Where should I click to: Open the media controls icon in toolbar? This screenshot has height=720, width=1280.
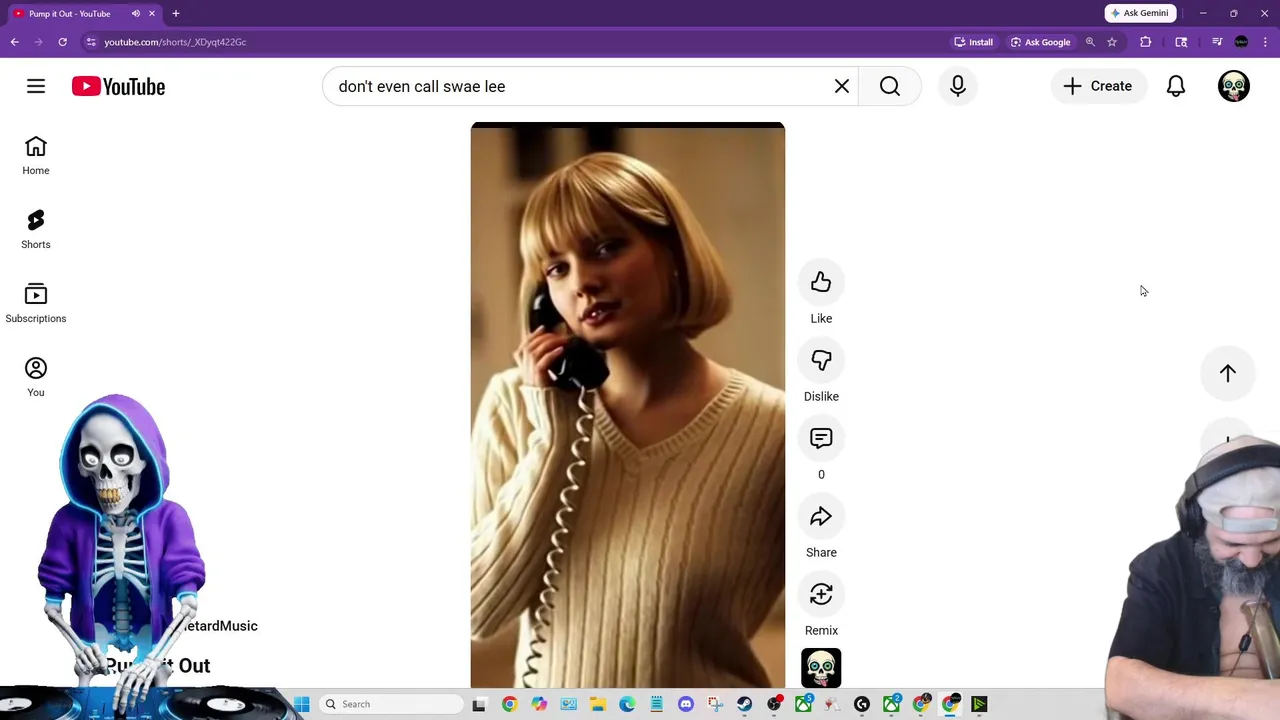pyautogui.click(x=1217, y=42)
